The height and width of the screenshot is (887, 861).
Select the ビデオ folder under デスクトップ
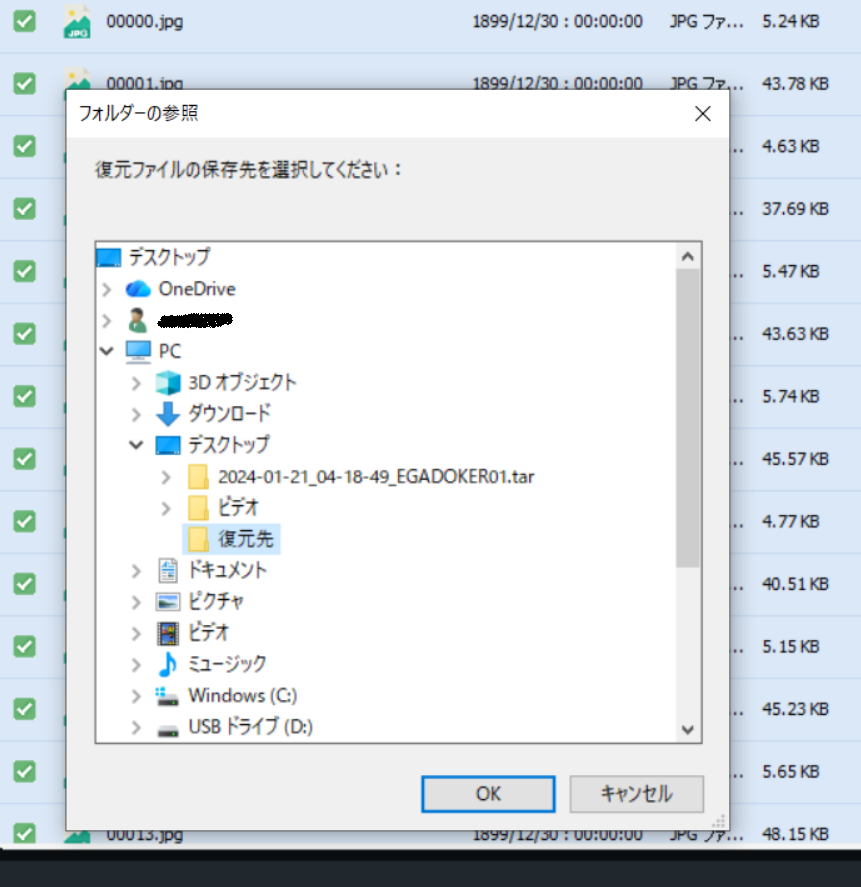[223, 507]
